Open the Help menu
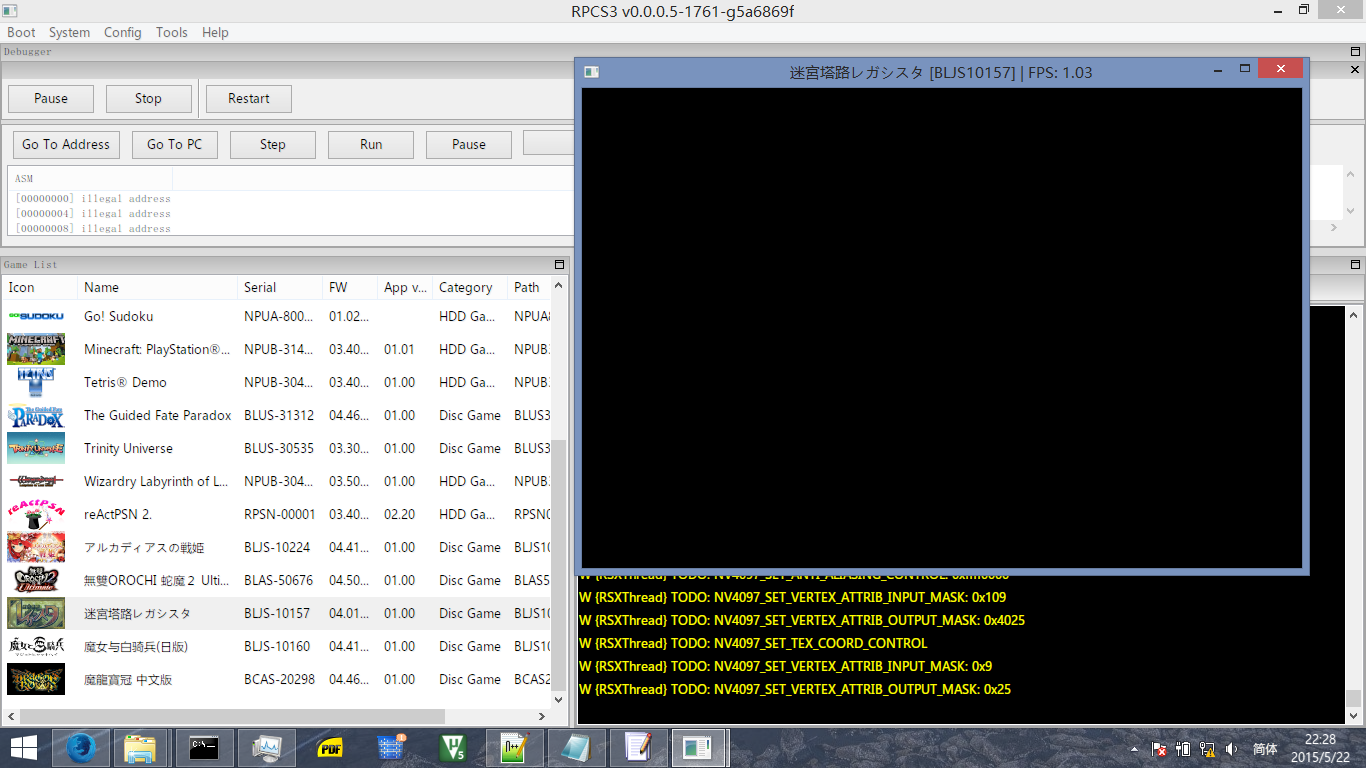This screenshot has height=768, width=1366. tap(215, 32)
